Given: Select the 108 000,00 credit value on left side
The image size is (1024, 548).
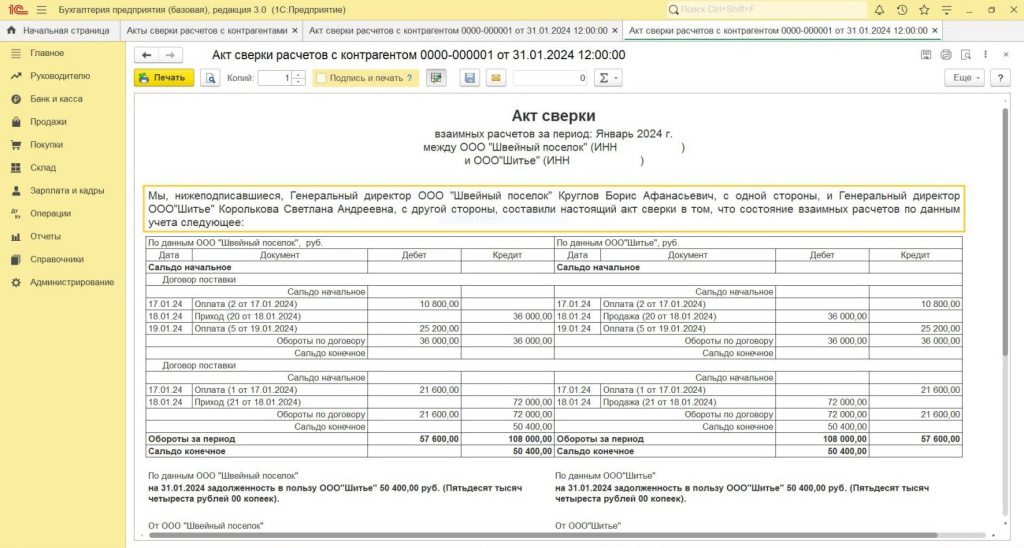Looking at the screenshot, I should [x=507, y=439].
